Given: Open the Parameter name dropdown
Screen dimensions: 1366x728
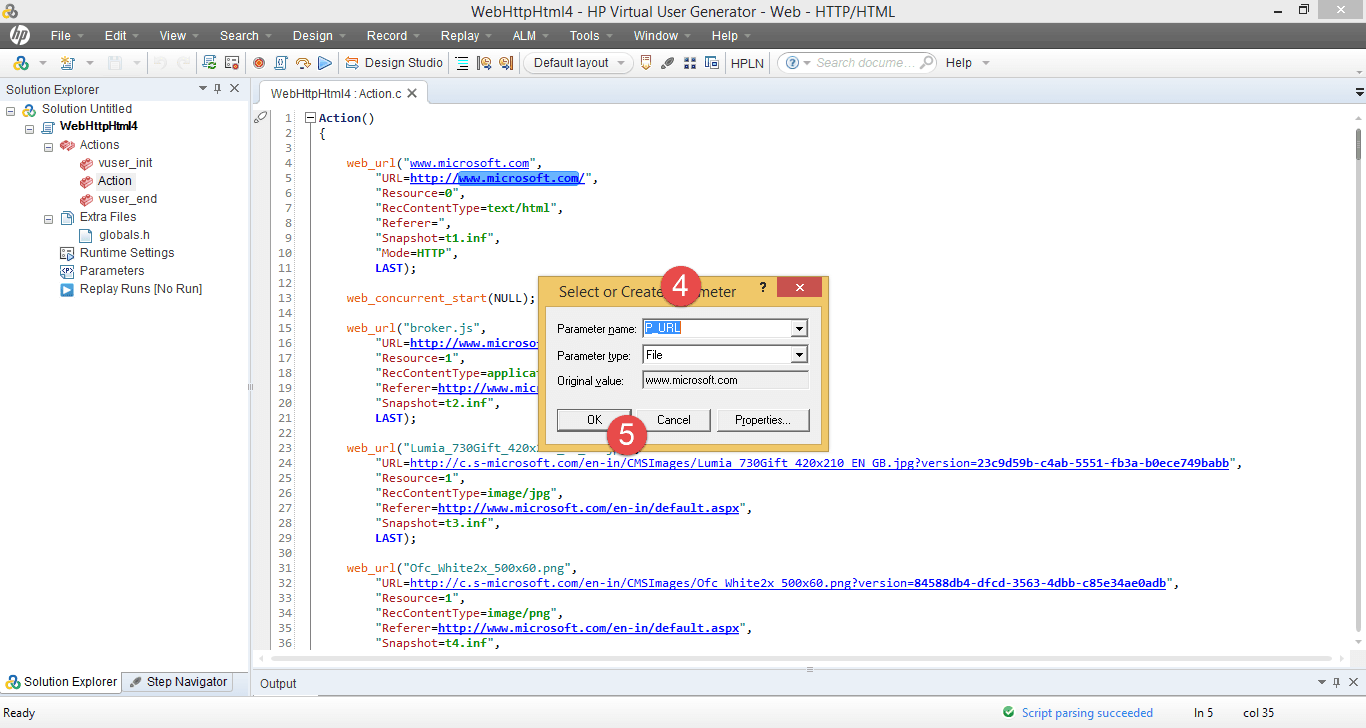Looking at the screenshot, I should tap(798, 328).
